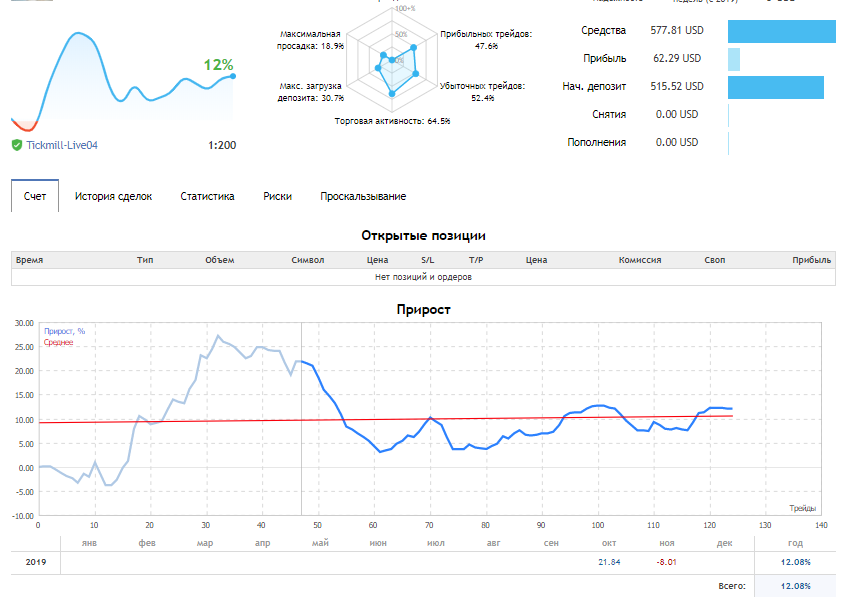Click the Символ column header
Viewport: 850px width, 603px height.
tap(307, 260)
